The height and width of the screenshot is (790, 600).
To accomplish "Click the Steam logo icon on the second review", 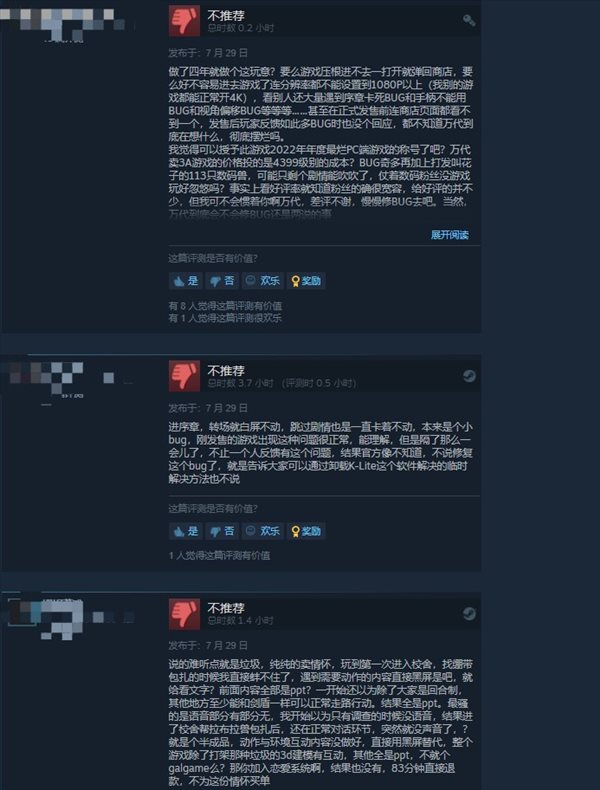I will click(x=469, y=376).
